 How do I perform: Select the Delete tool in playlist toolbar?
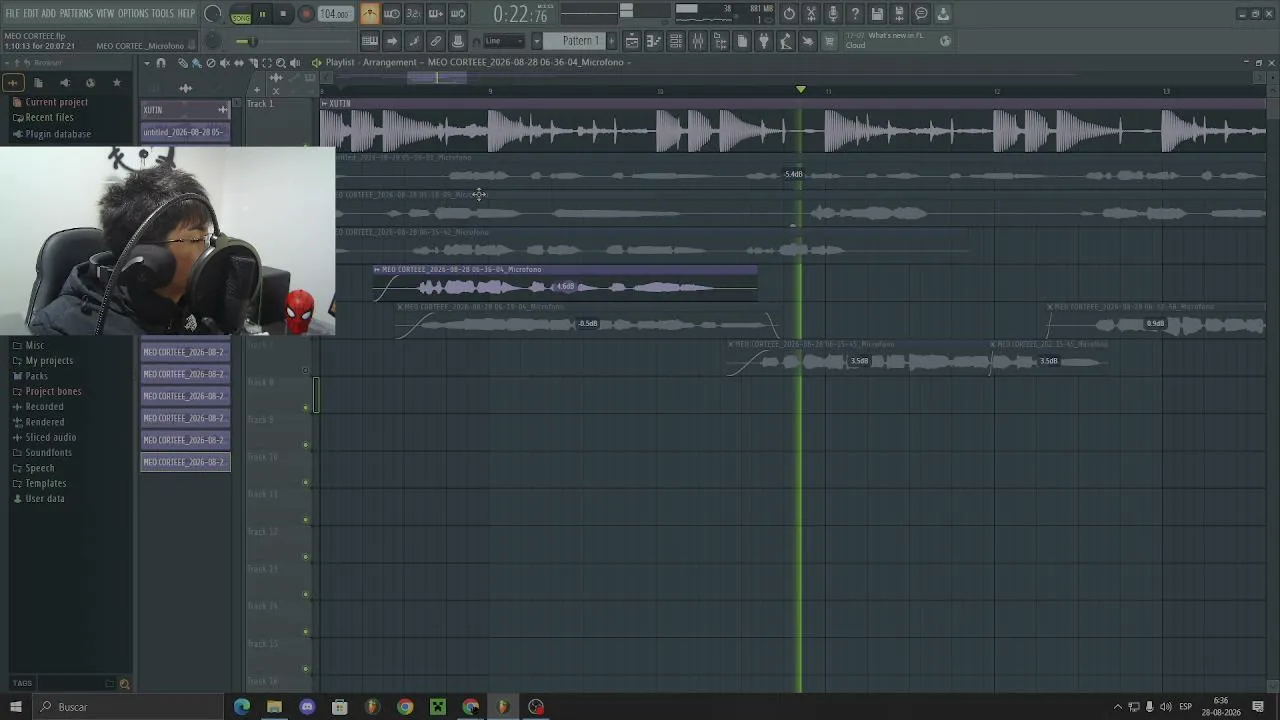pos(211,62)
